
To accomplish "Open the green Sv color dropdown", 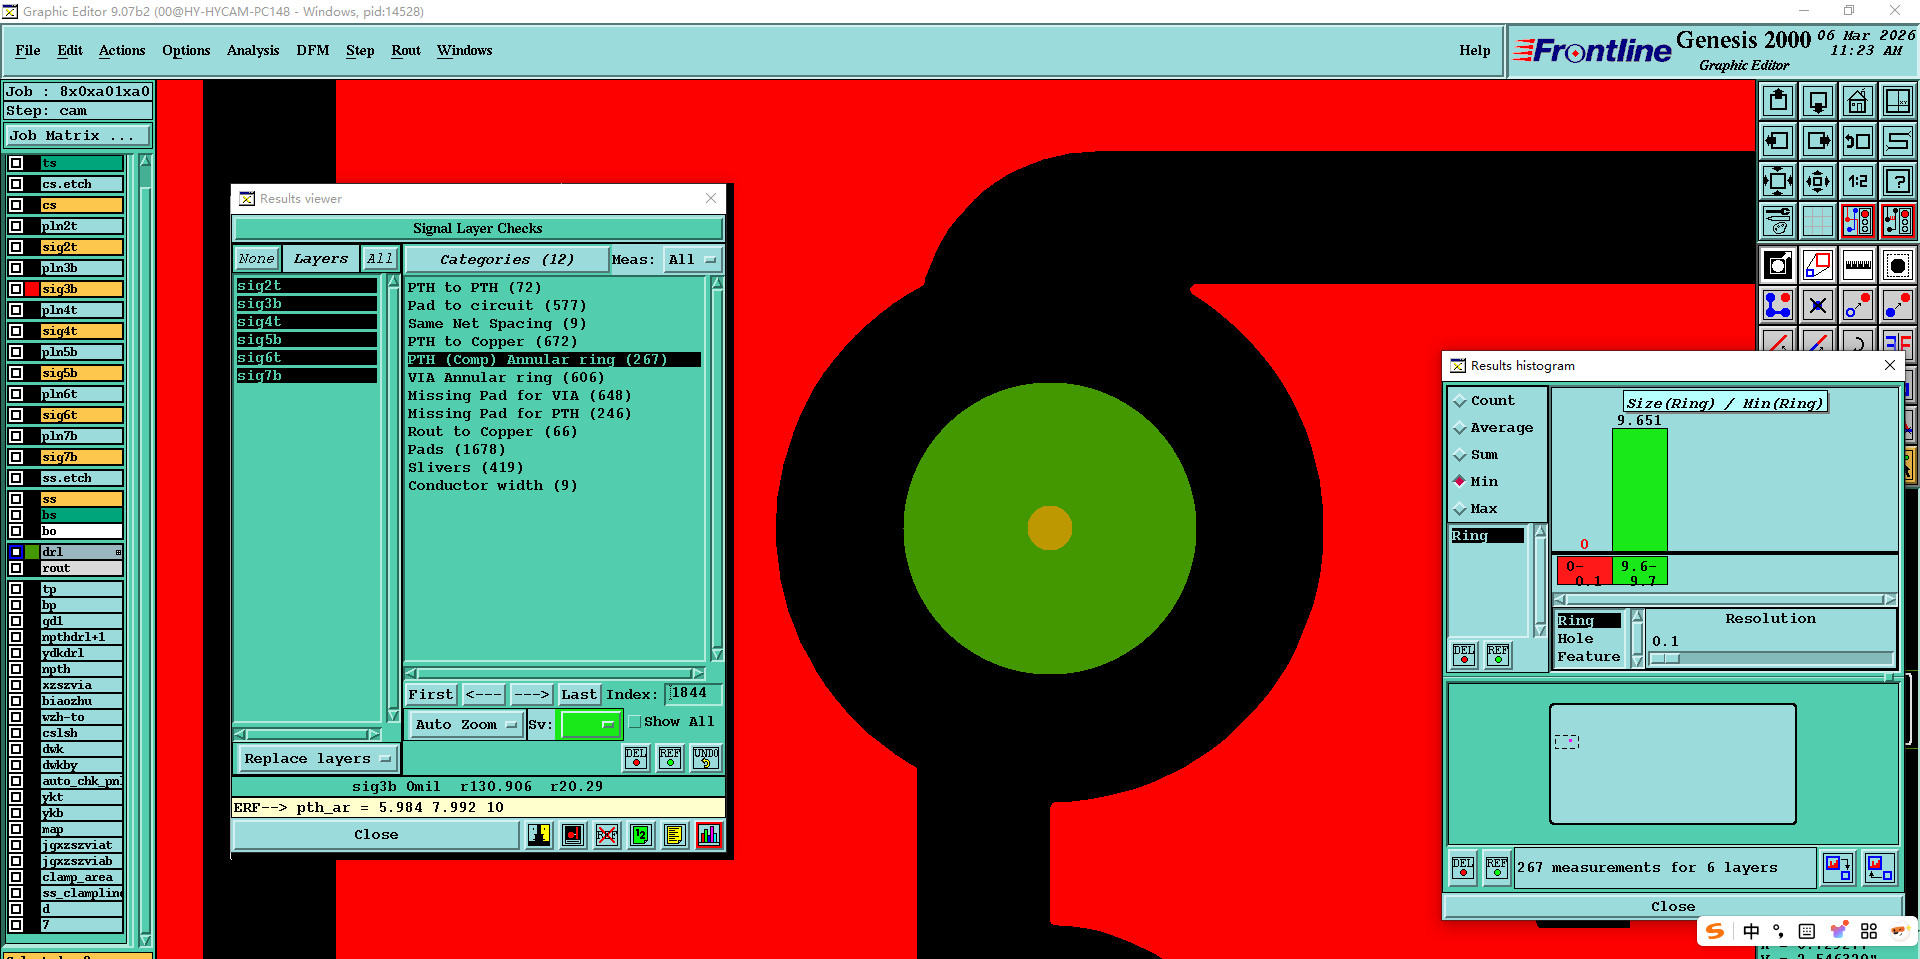I will pyautogui.click(x=591, y=725).
